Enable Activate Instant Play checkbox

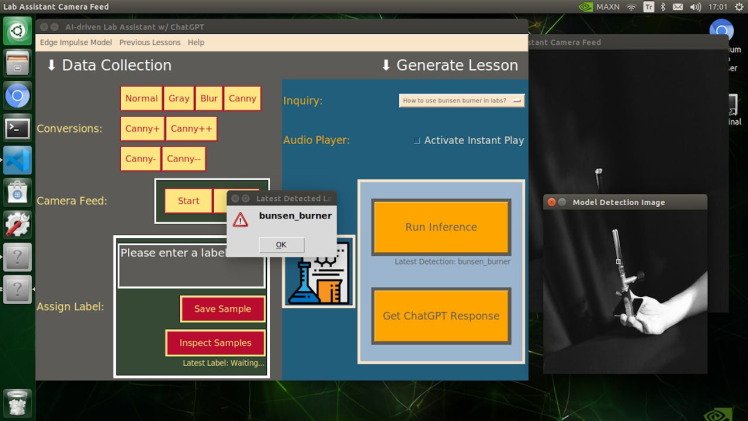pyautogui.click(x=416, y=141)
